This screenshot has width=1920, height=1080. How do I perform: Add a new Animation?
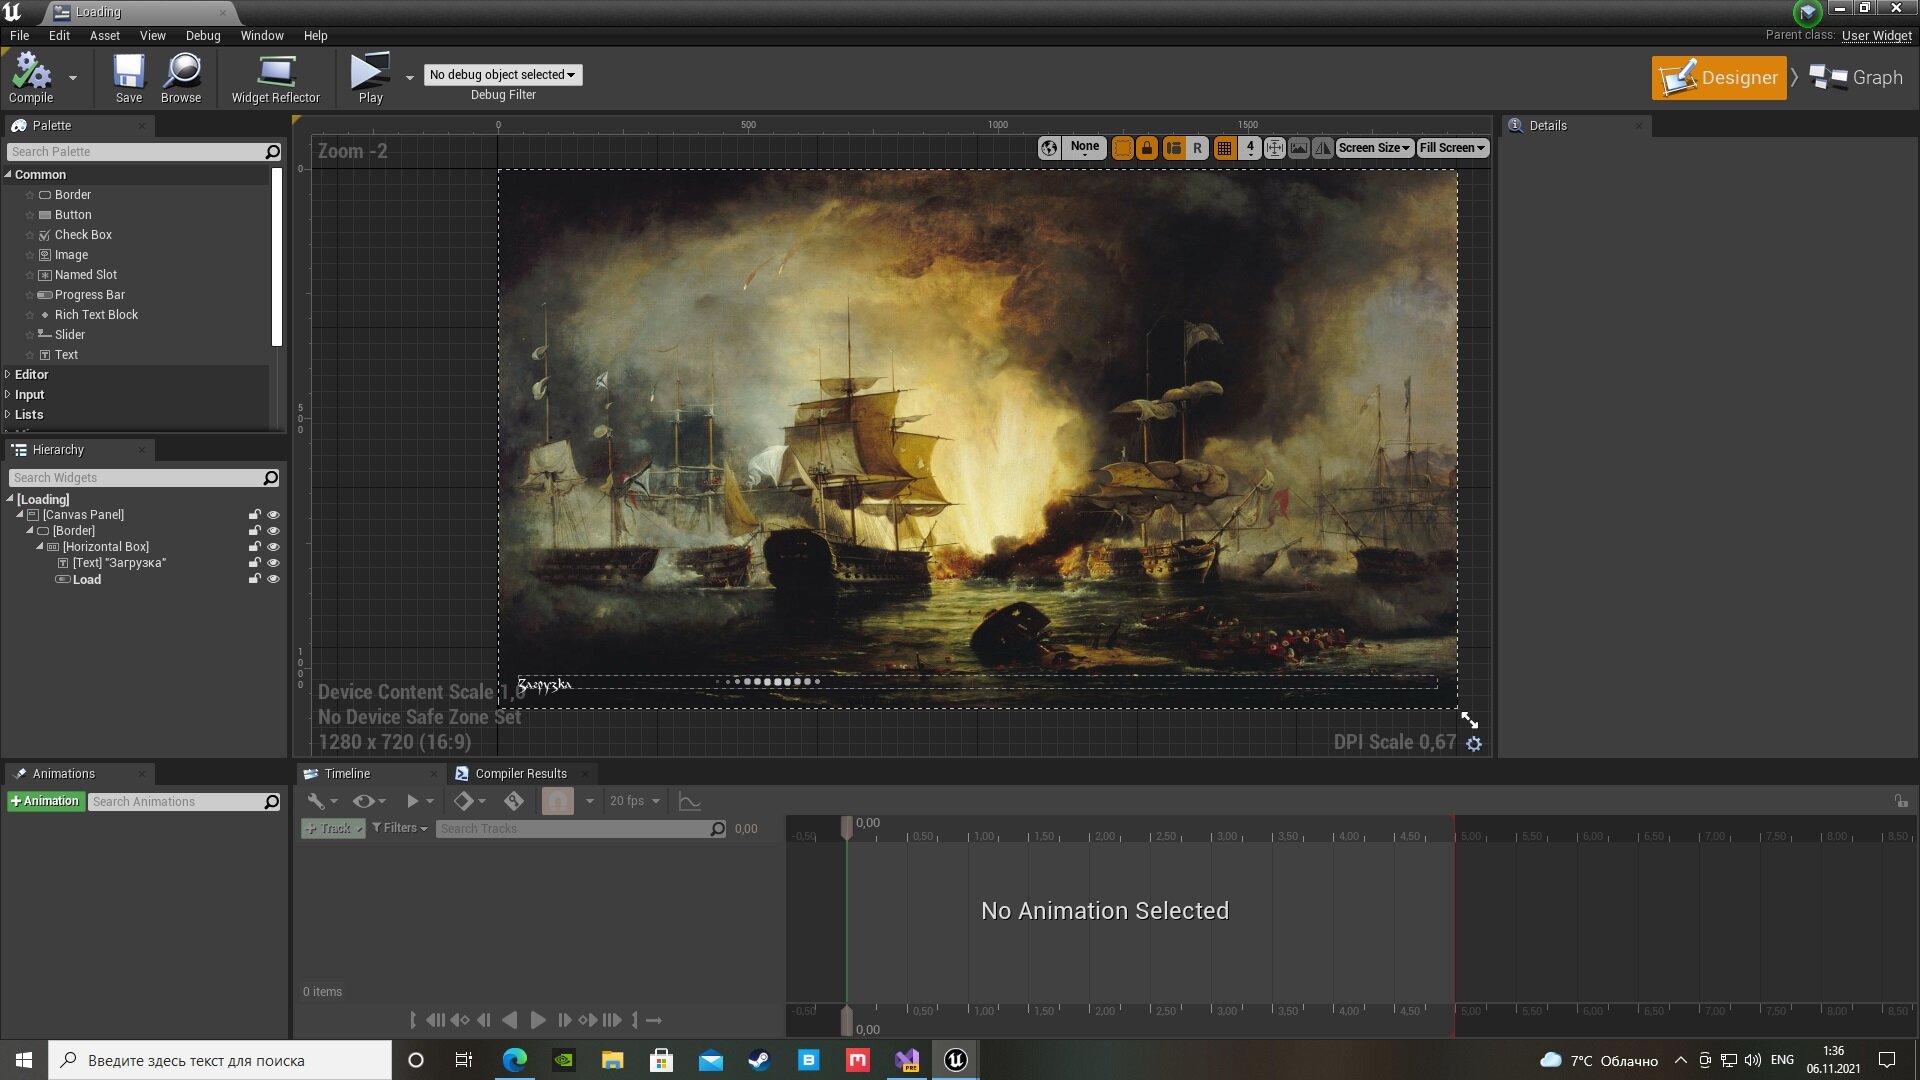click(x=45, y=802)
